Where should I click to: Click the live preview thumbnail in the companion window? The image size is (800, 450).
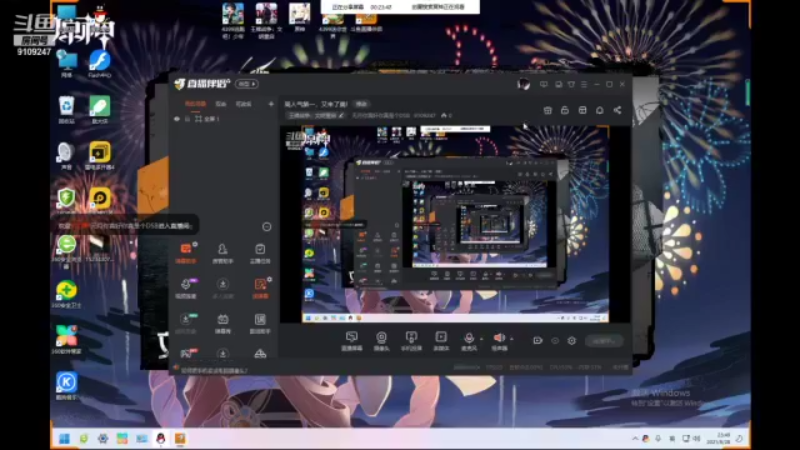(x=455, y=224)
